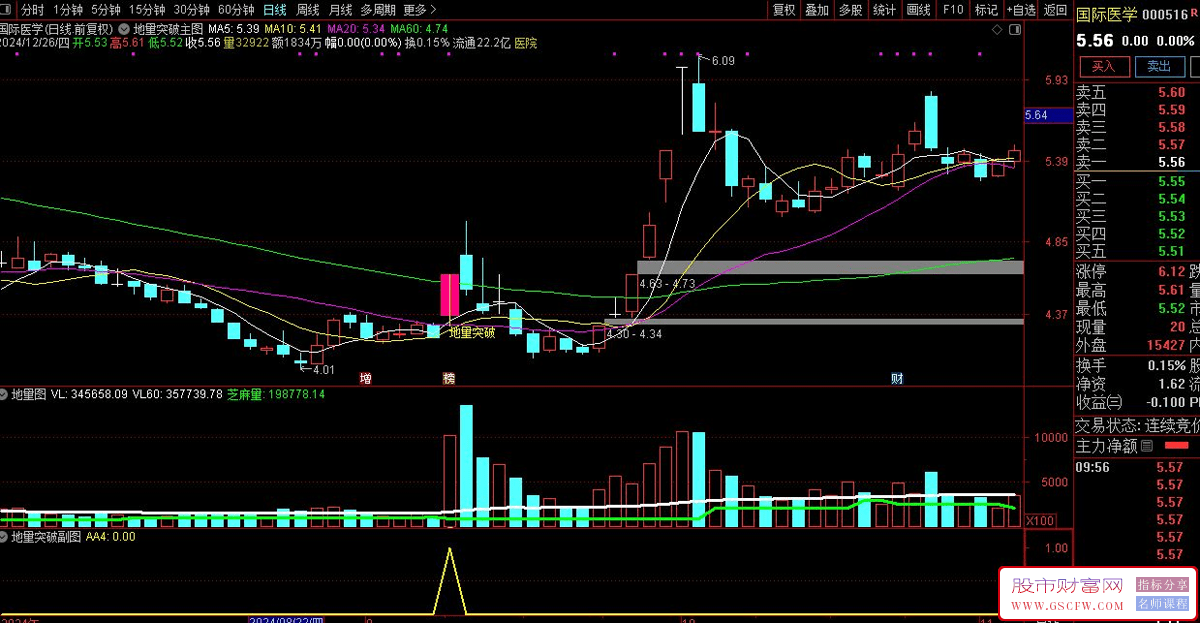Viewport: 1200px width, 623px height.
Task: Click the 返回 back button
Action: coord(1055,10)
